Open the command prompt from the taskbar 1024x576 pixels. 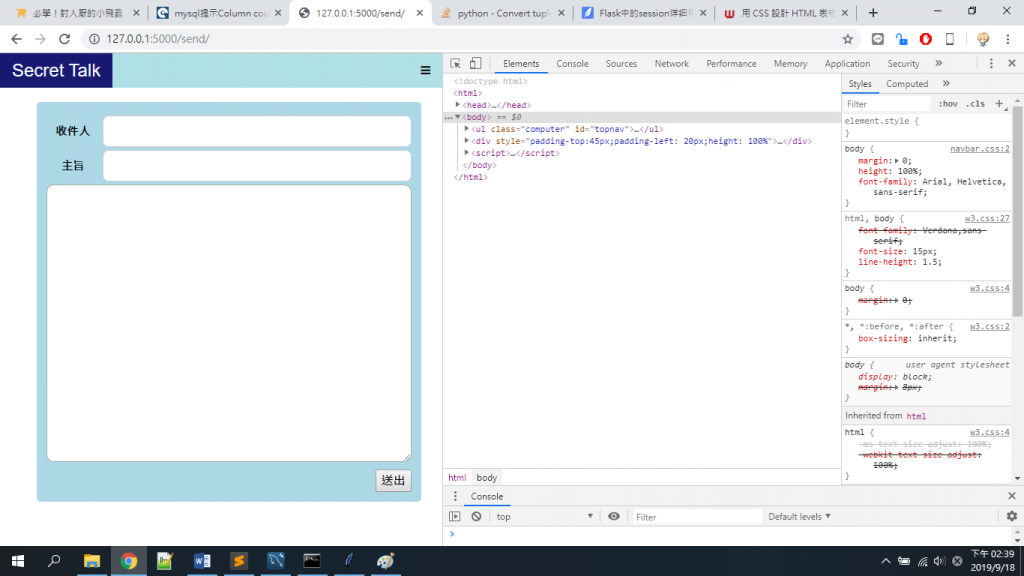(x=312, y=561)
